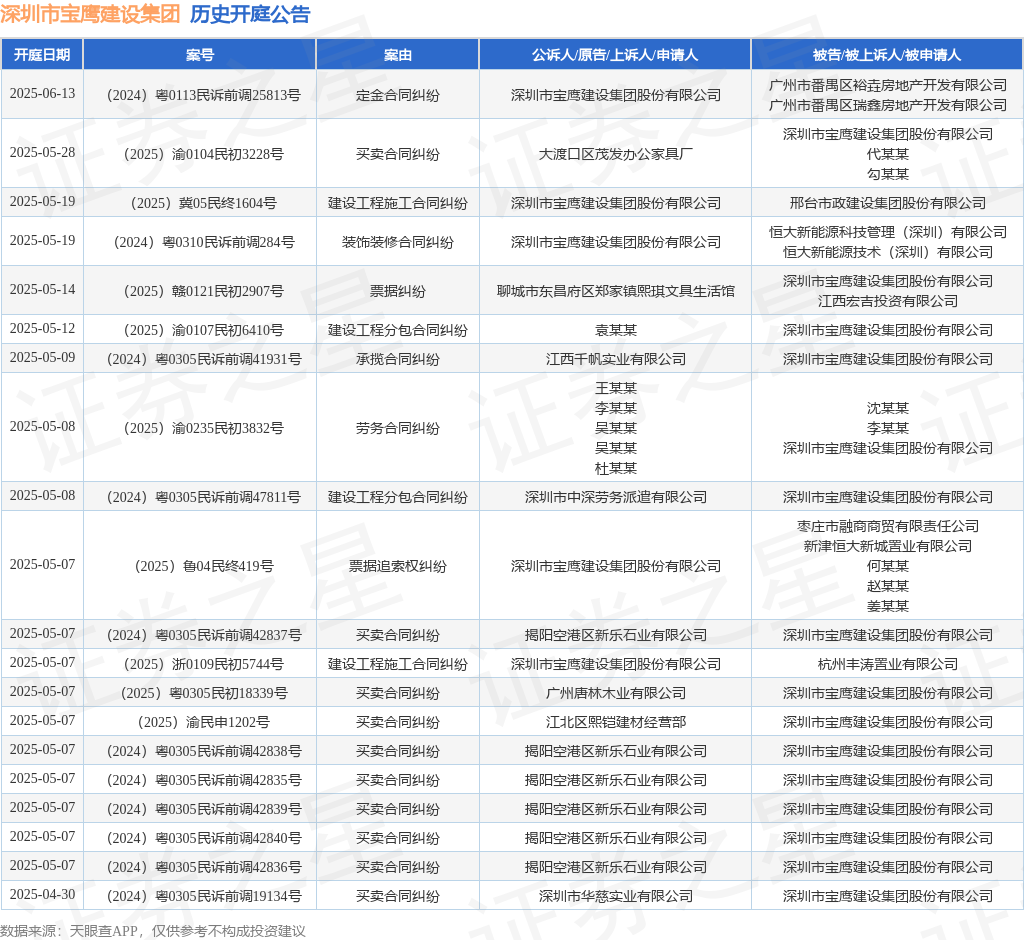
Task: Select cause cell 承揽合同纠纷
Action: (398, 359)
